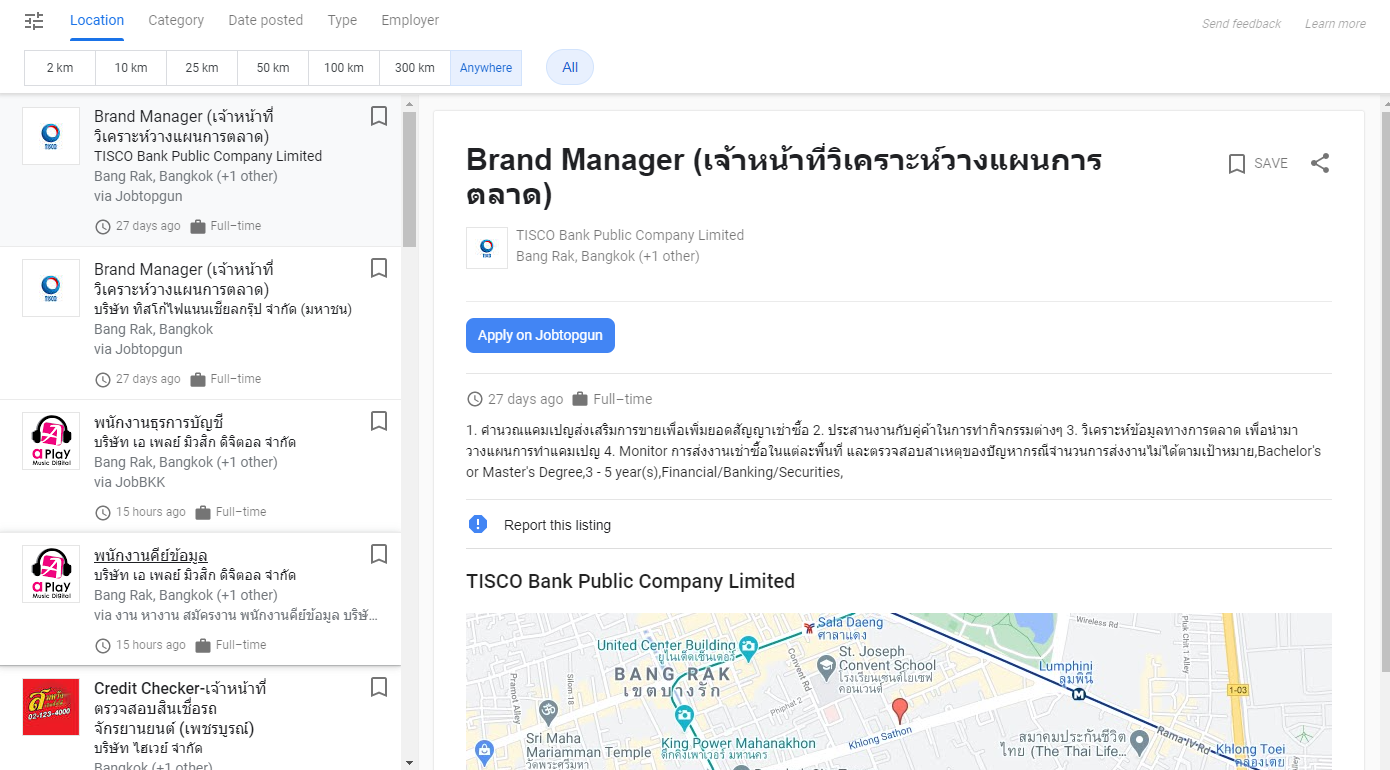This screenshot has width=1390, height=770.
Task: Choose the Anywhere distance option
Action: tap(486, 68)
